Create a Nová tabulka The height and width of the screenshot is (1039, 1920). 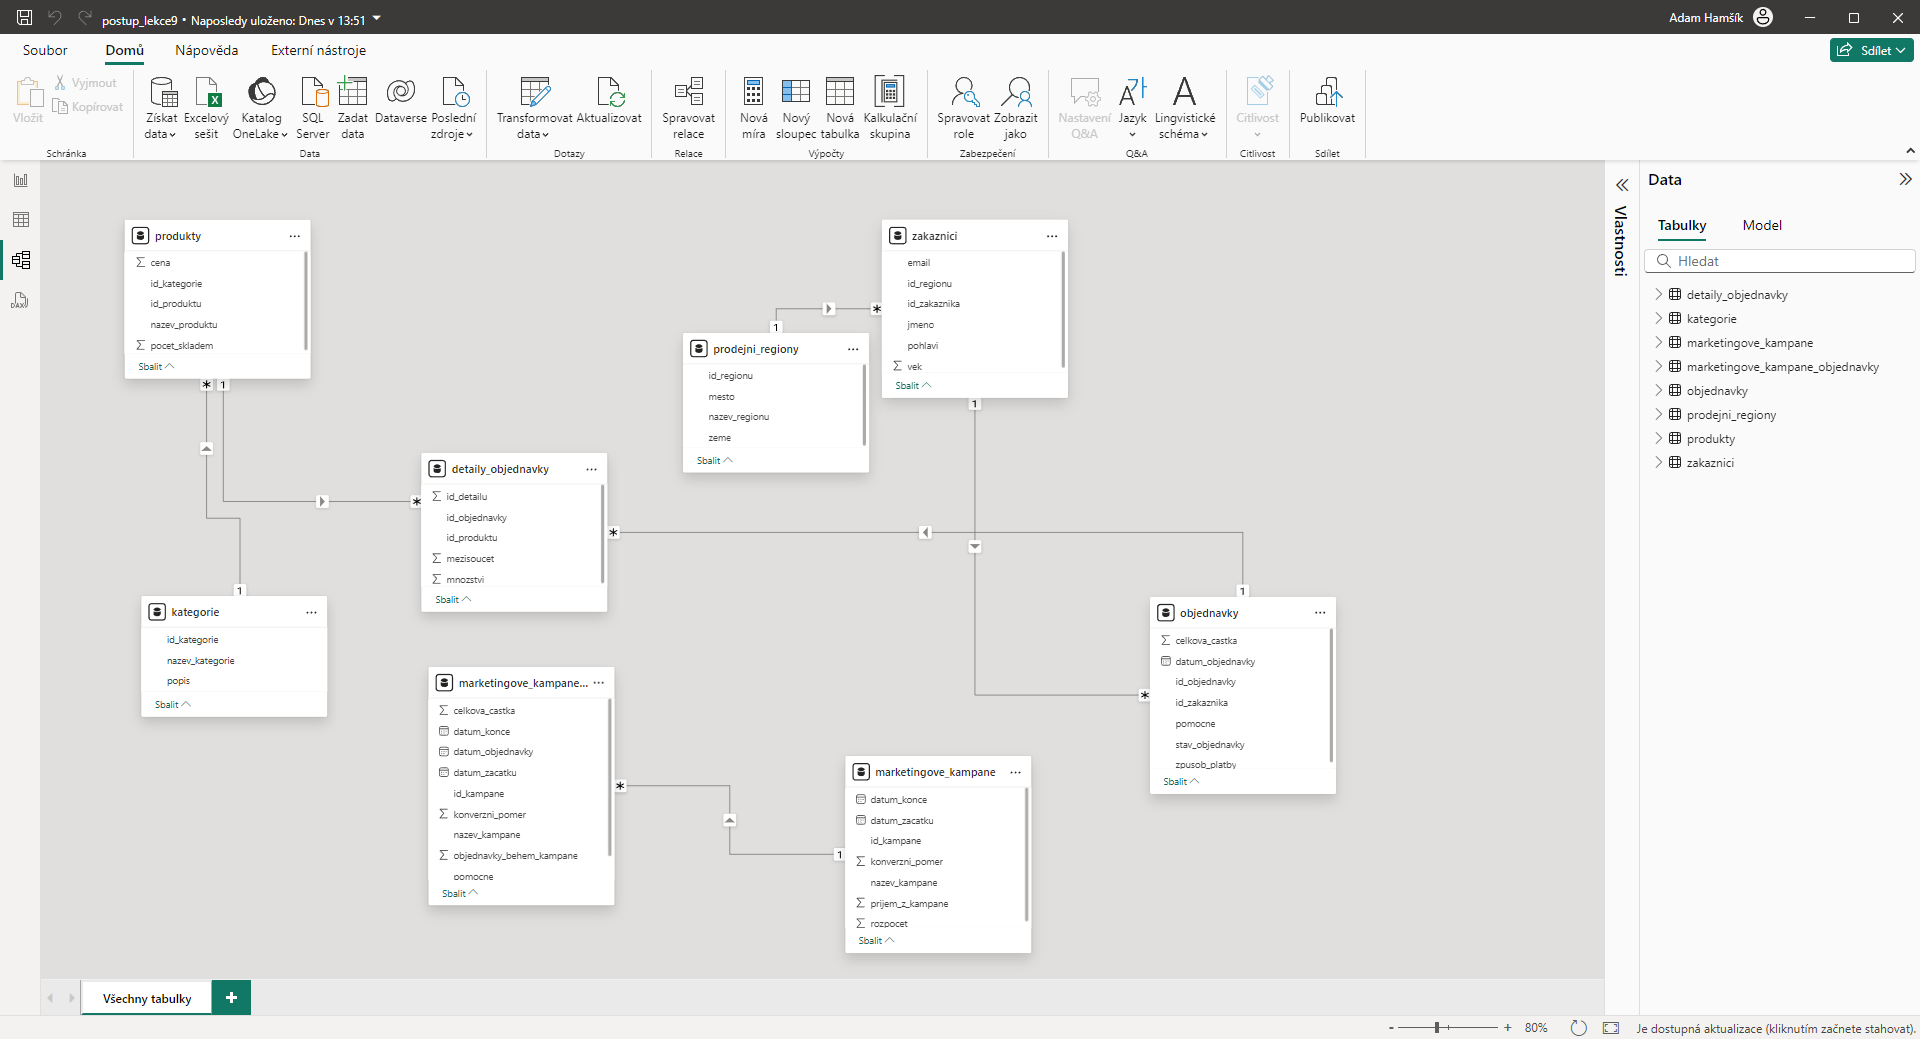pos(840,108)
